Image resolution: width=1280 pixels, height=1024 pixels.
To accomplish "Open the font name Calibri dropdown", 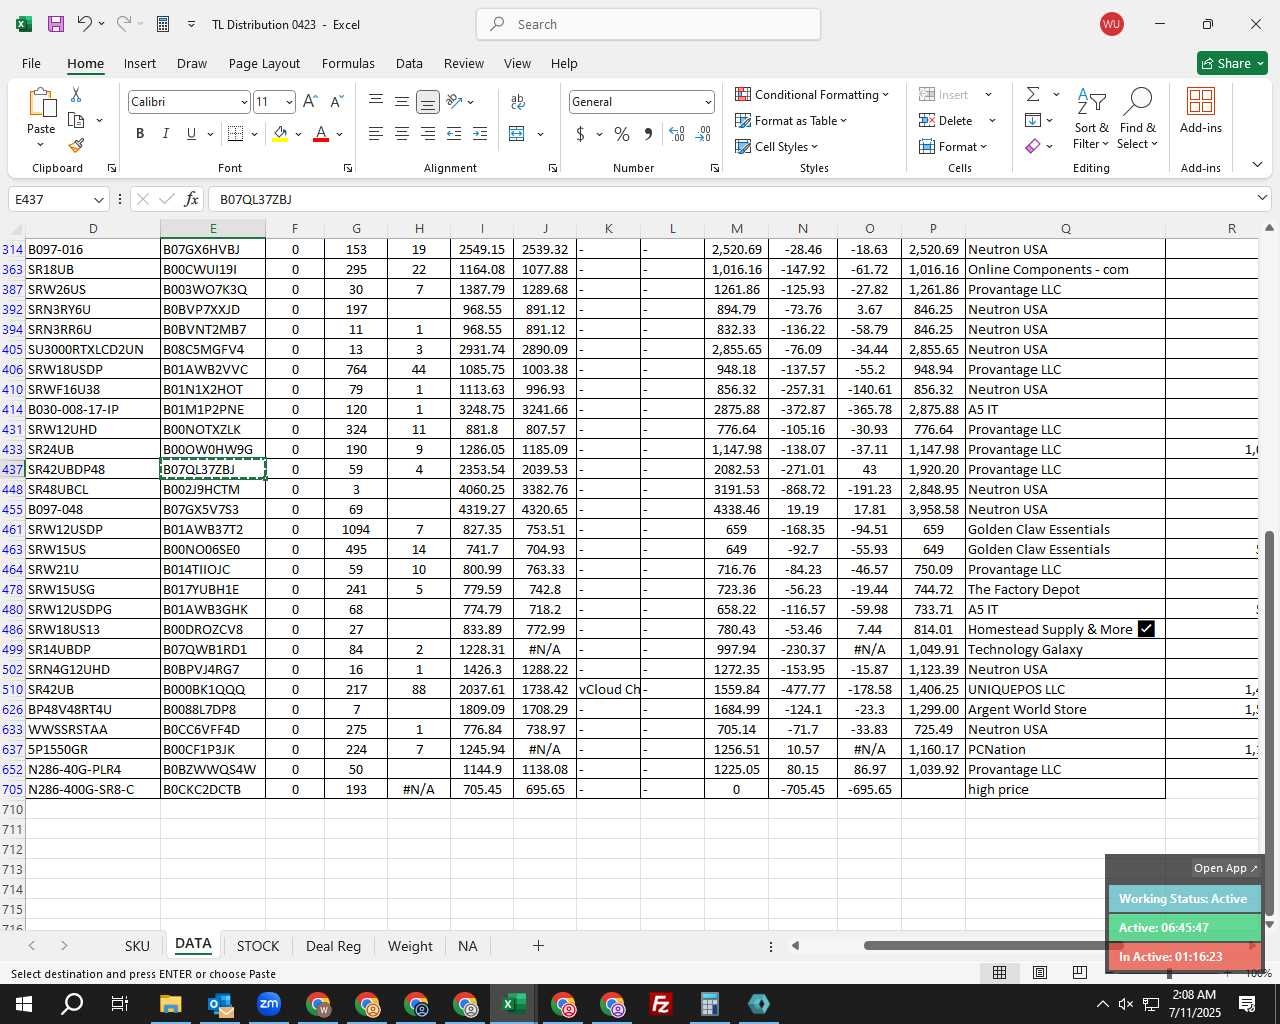I will (243, 102).
